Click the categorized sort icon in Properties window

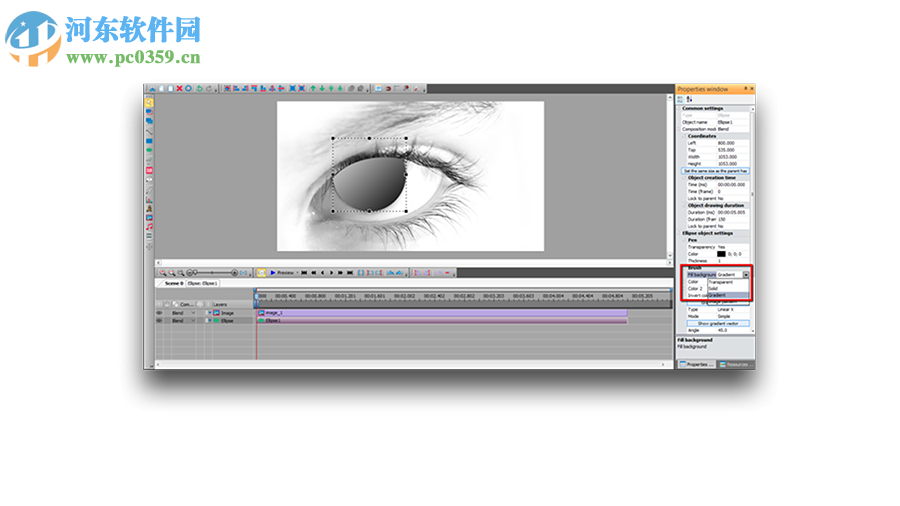pos(680,99)
